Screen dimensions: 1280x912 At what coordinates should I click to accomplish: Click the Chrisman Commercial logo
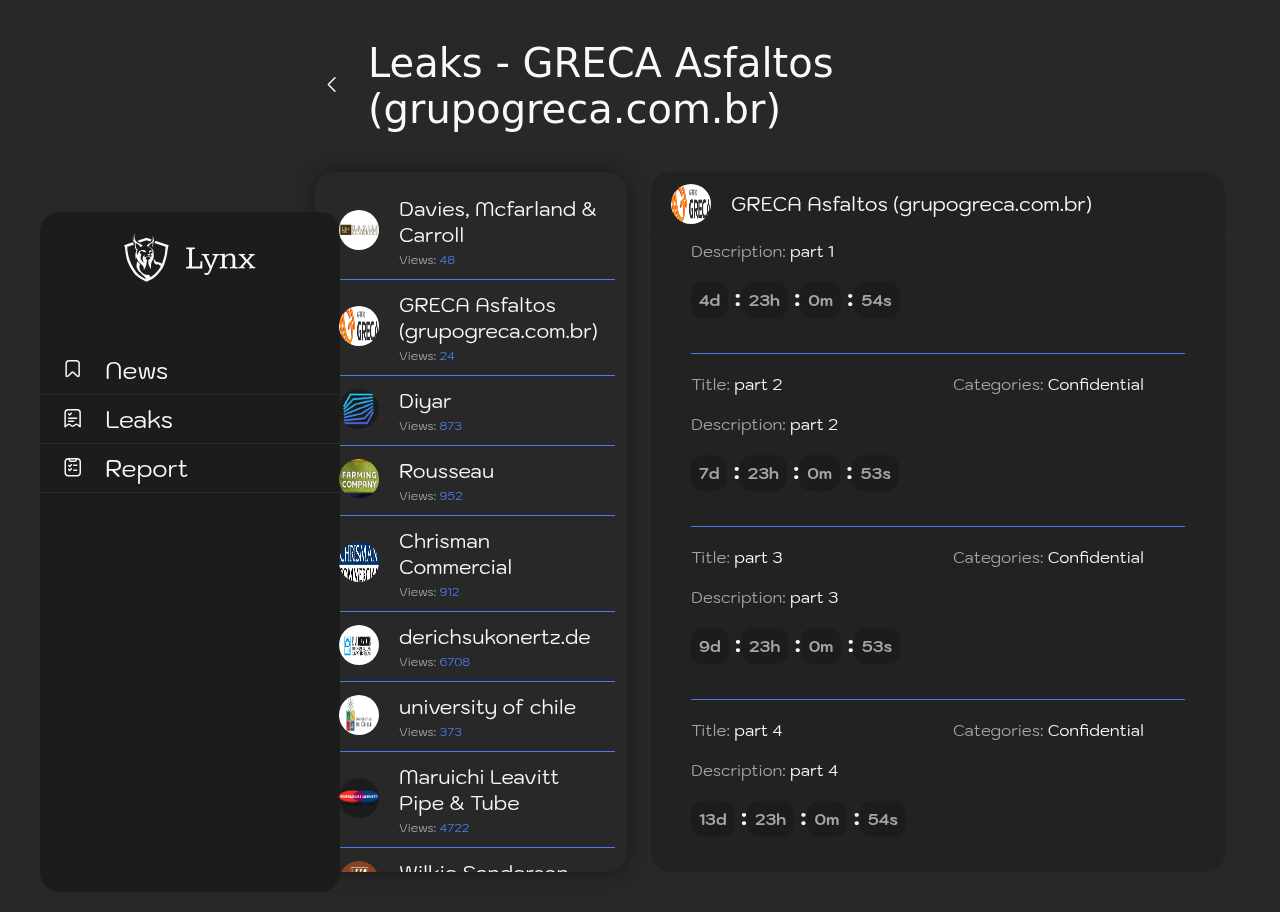click(359, 563)
